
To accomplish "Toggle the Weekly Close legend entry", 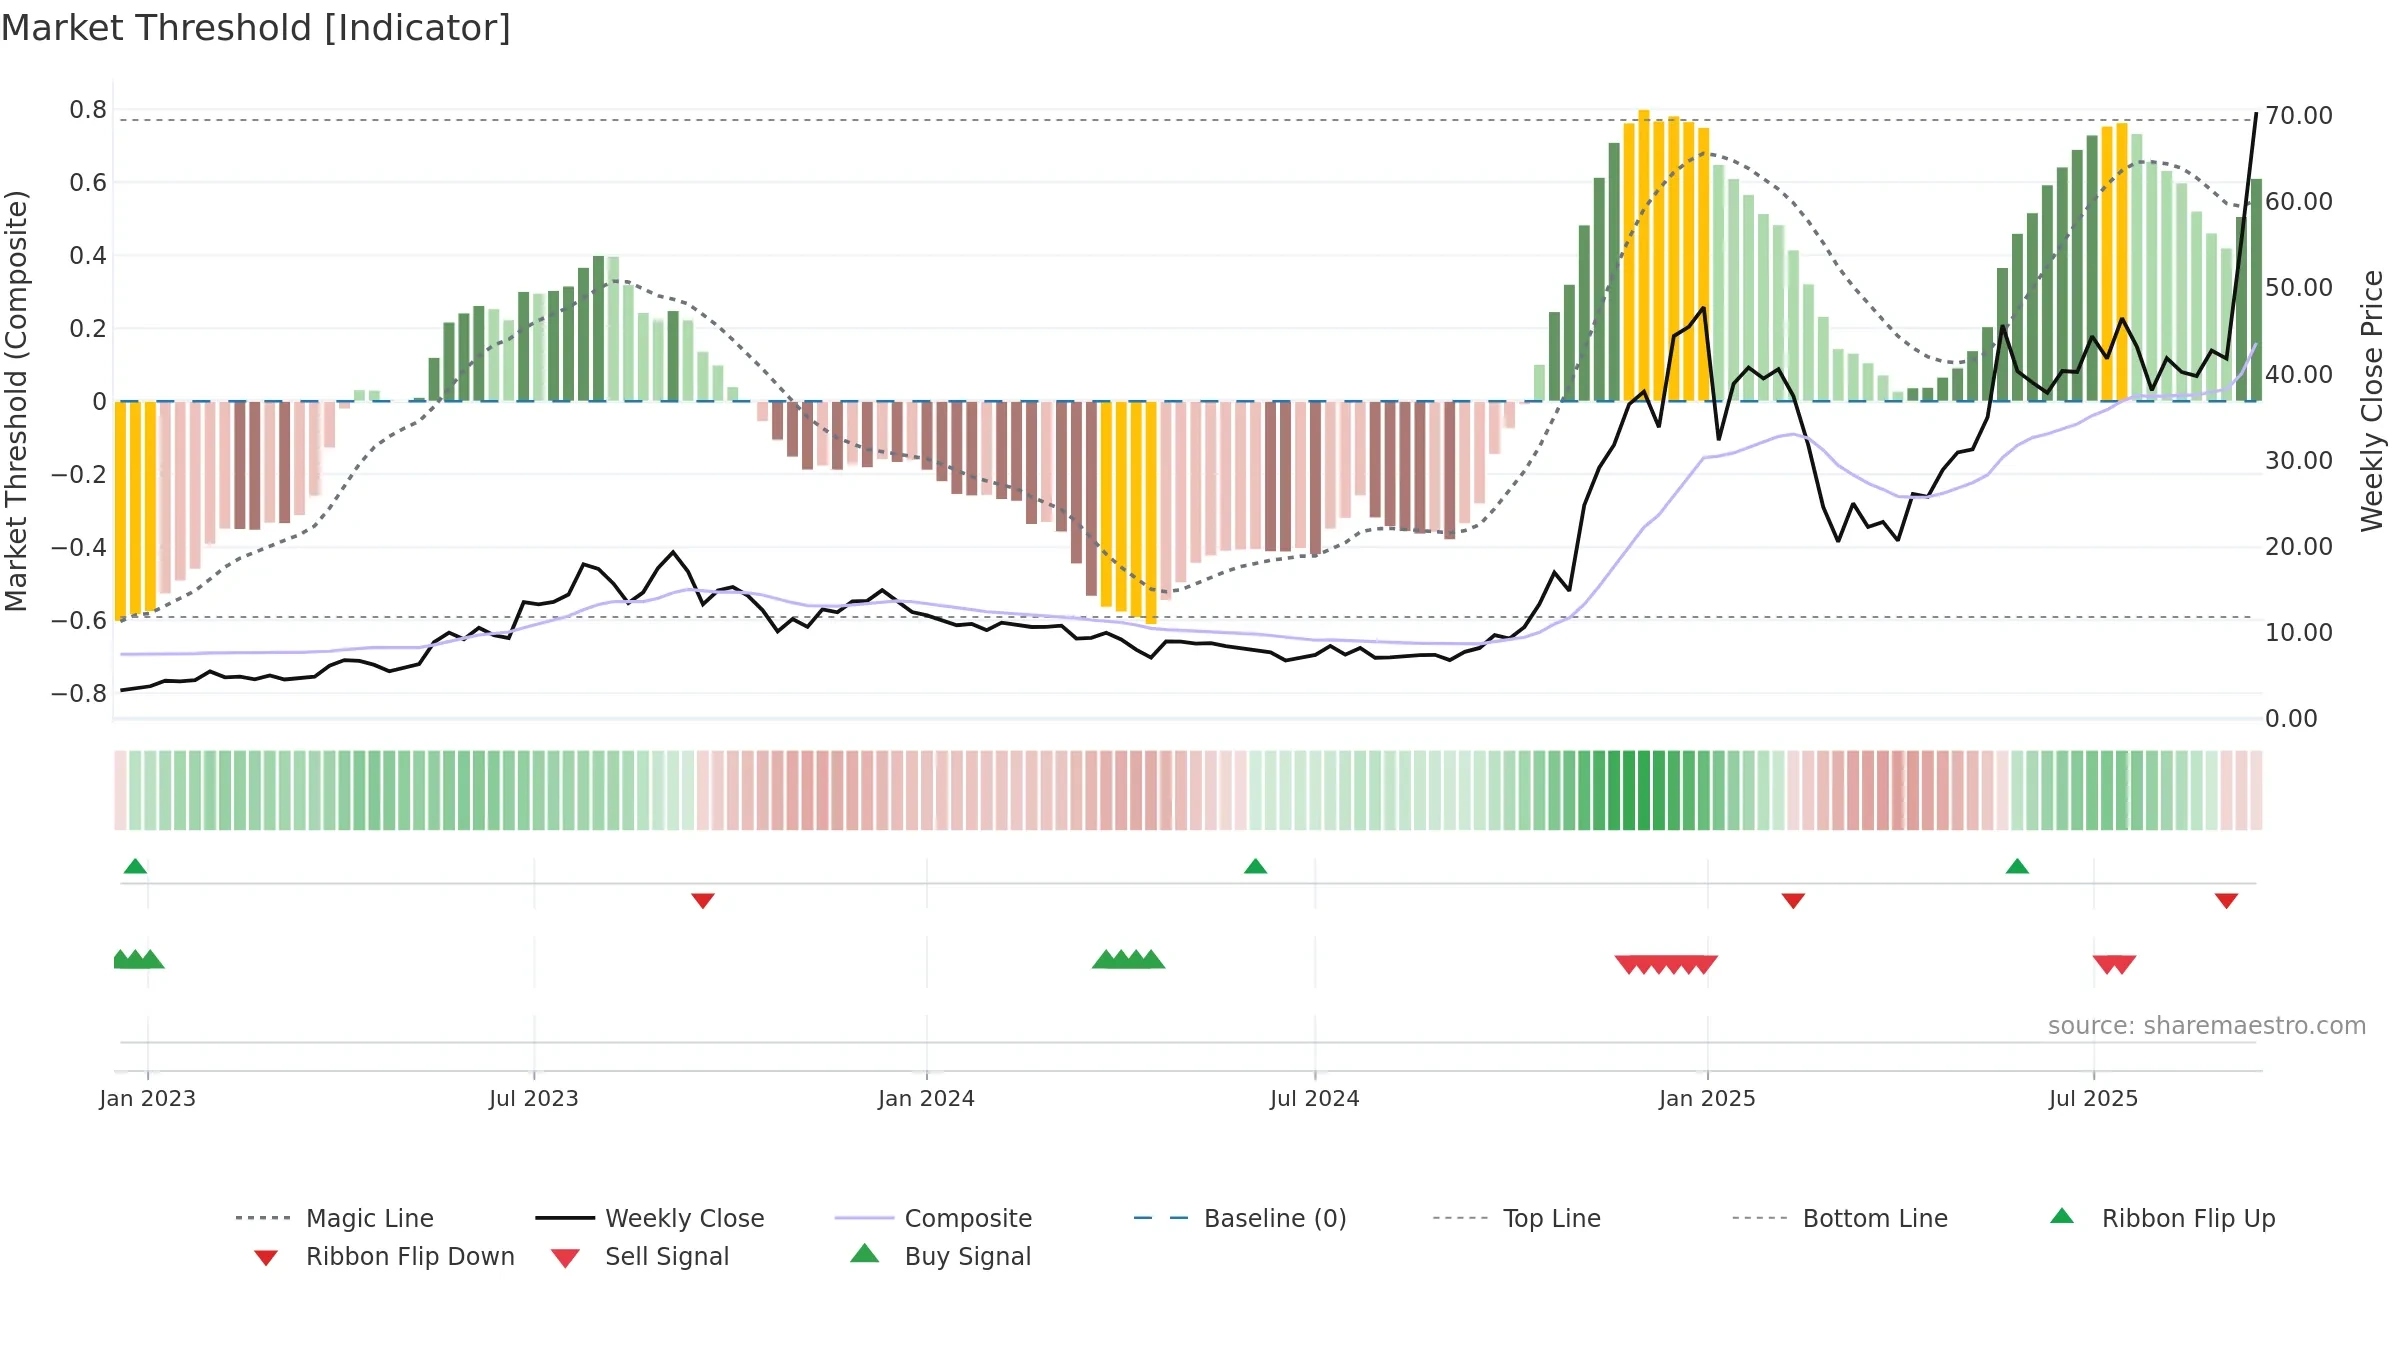I will (x=649, y=1218).
